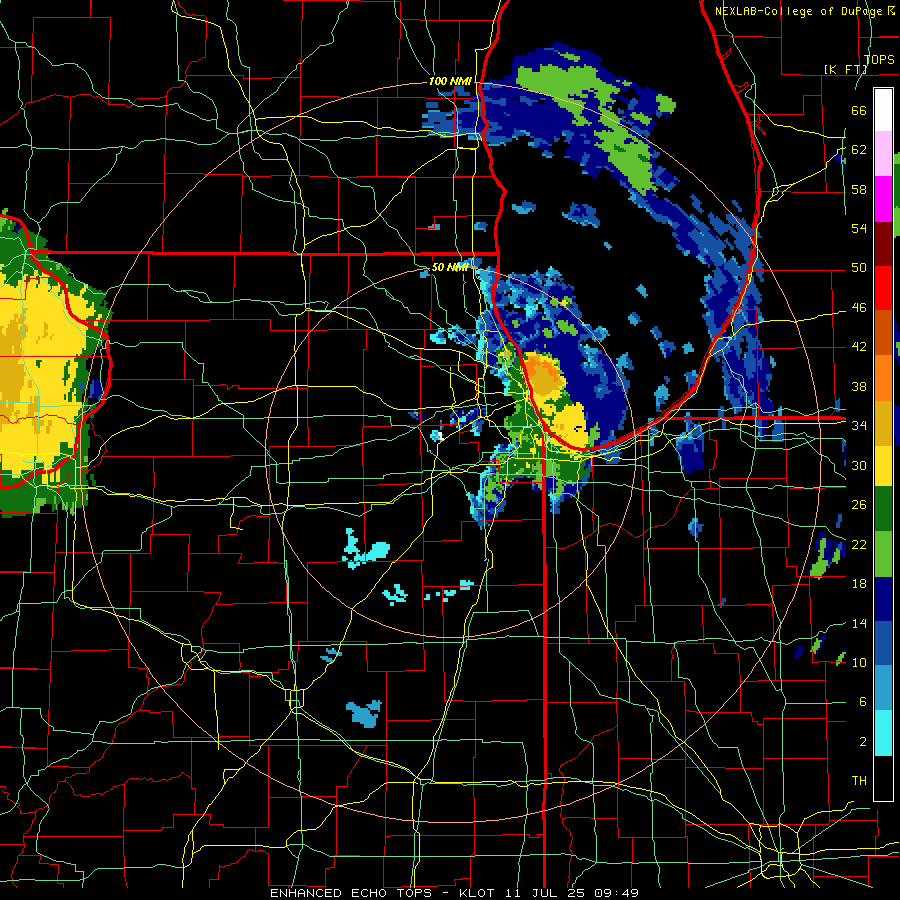The image size is (900, 900).
Task: Pick the cyan legend swatch
Action: (883, 733)
